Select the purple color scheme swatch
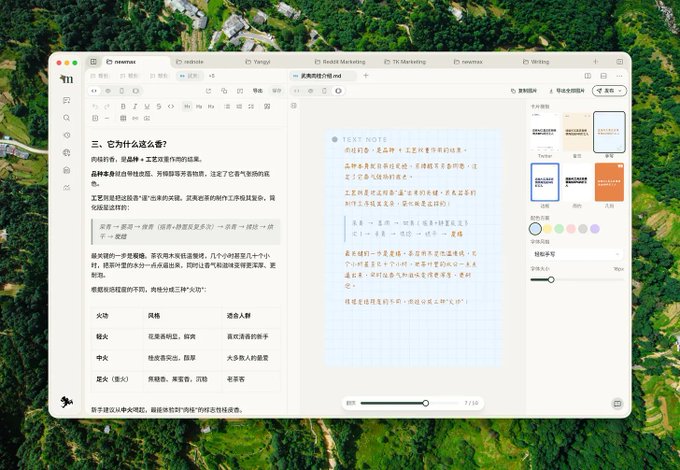The image size is (680, 470). click(x=595, y=228)
